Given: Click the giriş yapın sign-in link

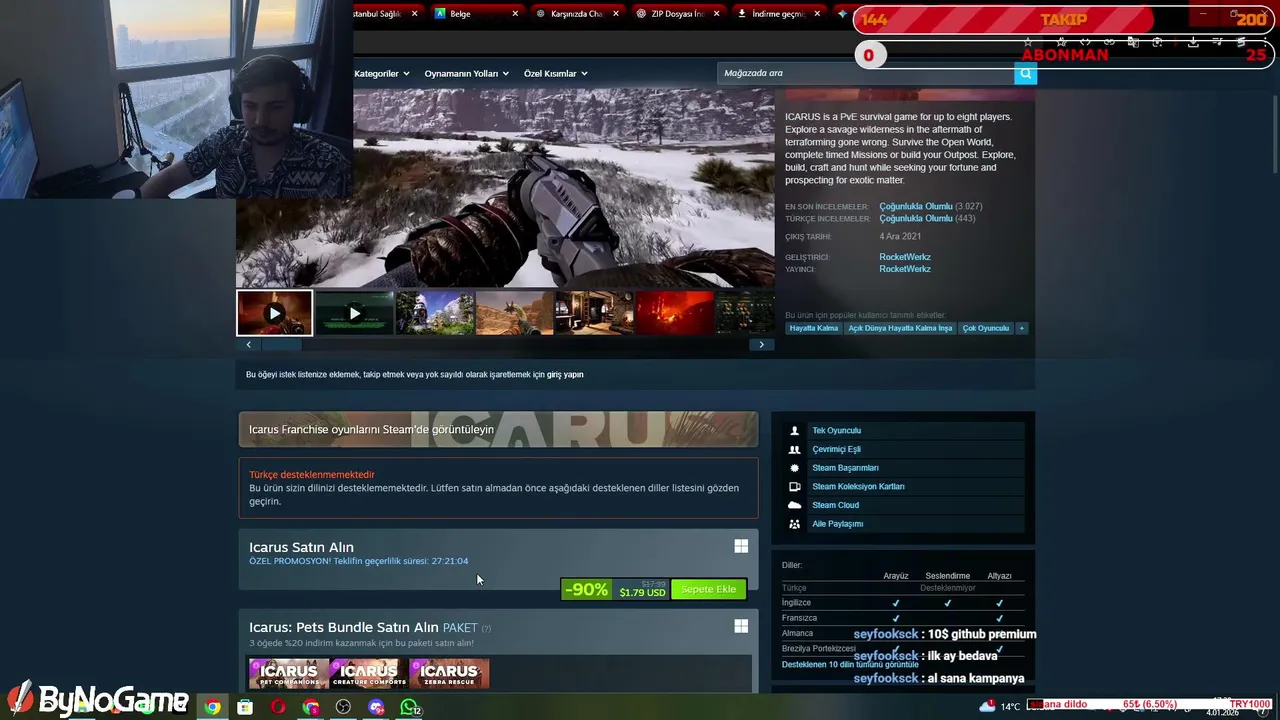Looking at the screenshot, I should [565, 374].
